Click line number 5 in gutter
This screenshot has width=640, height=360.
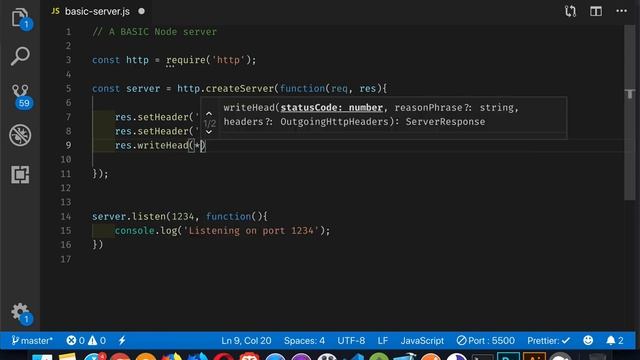[68, 89]
